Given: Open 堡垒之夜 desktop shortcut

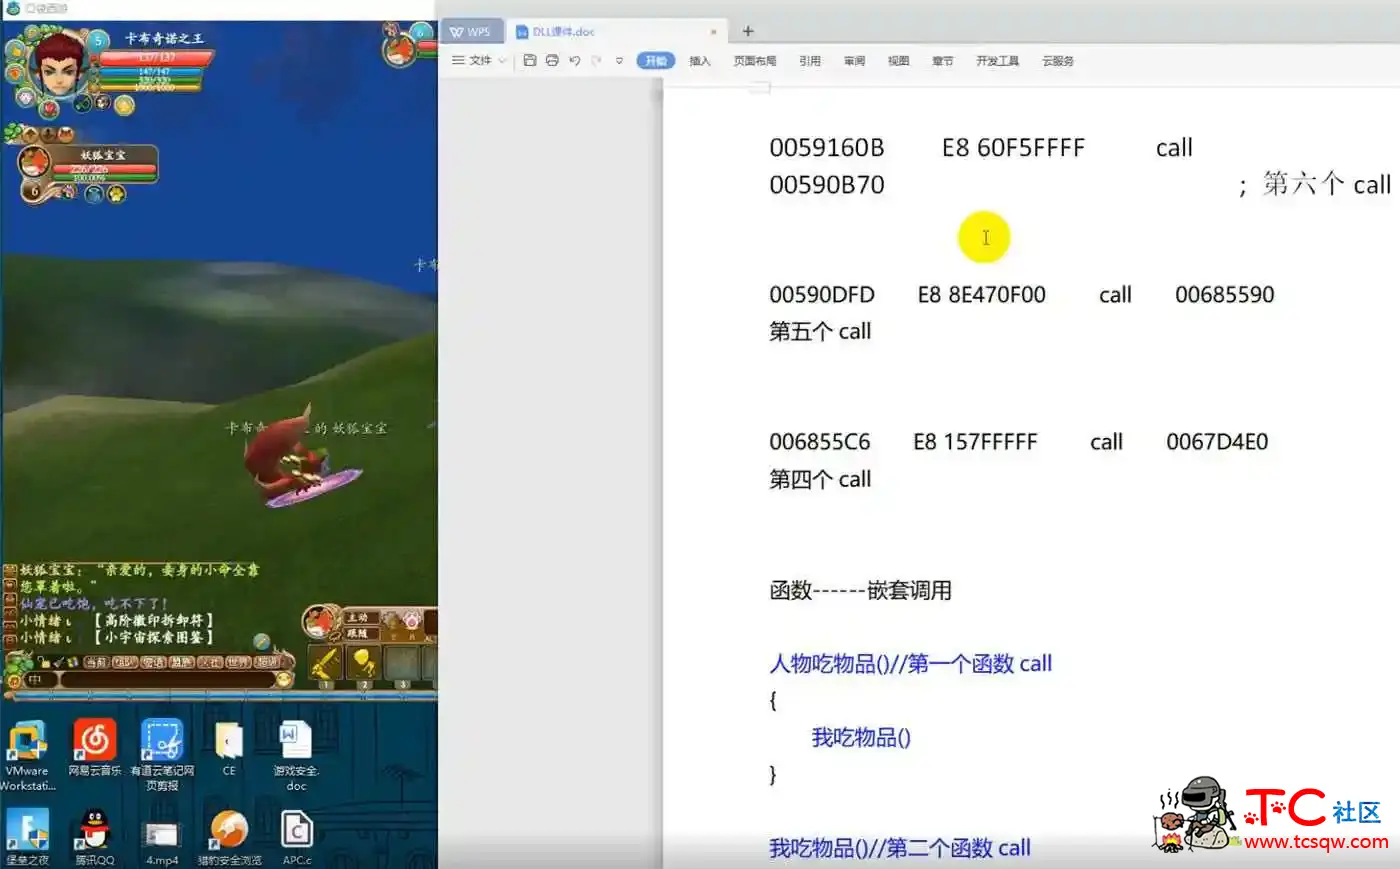Looking at the screenshot, I should pyautogui.click(x=27, y=837).
